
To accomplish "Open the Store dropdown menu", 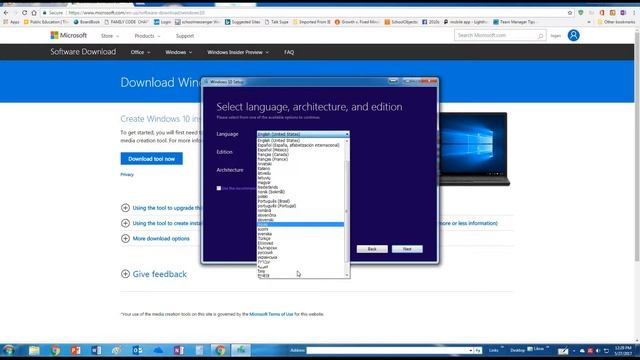I will click(x=110, y=36).
